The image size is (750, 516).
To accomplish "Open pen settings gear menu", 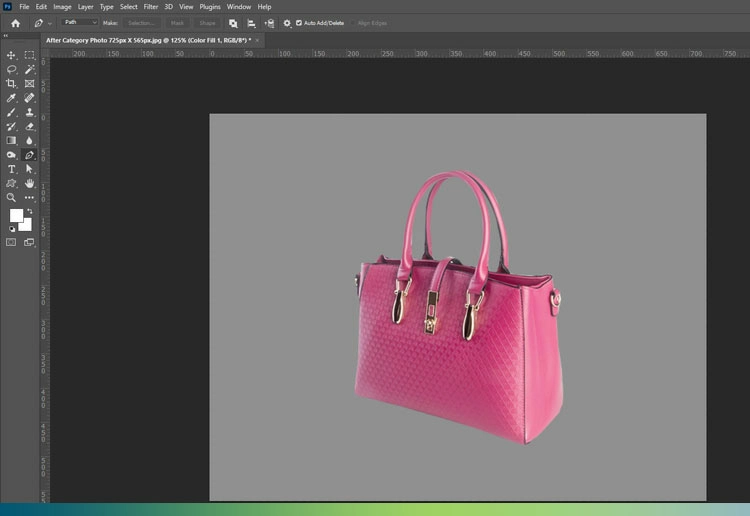I will (x=287, y=23).
